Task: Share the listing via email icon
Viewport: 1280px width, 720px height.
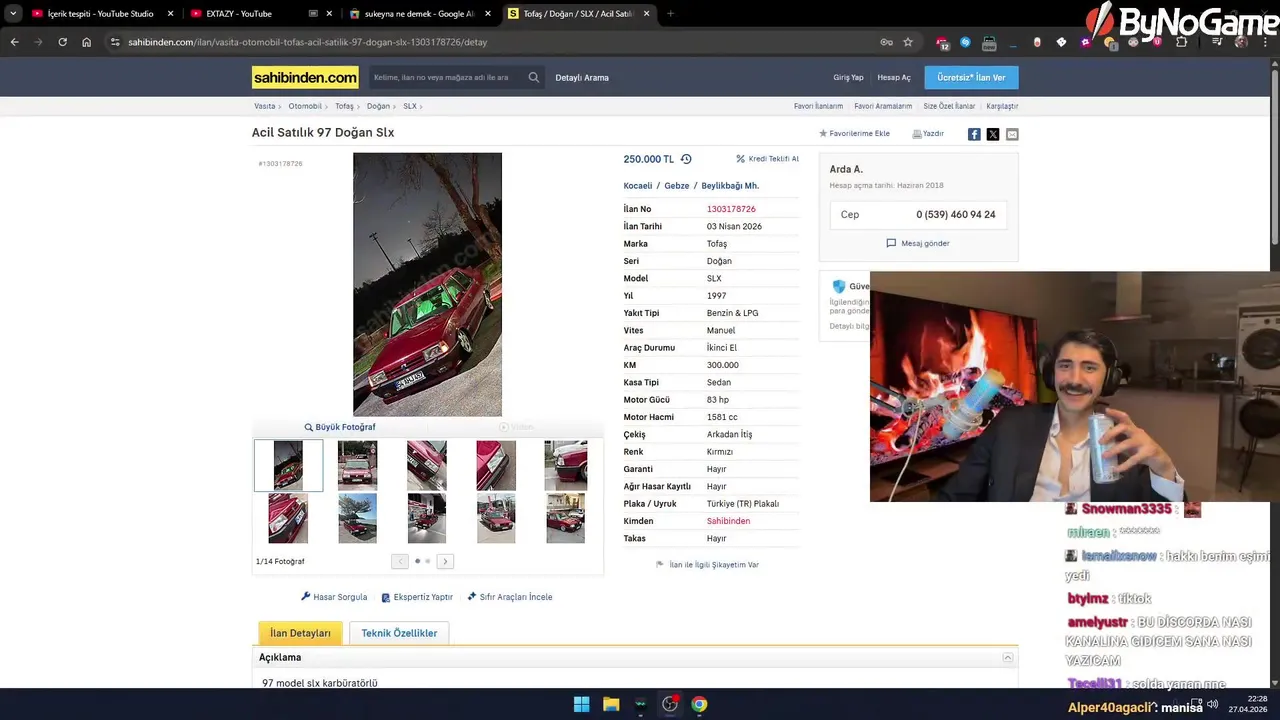Action: click(1012, 134)
